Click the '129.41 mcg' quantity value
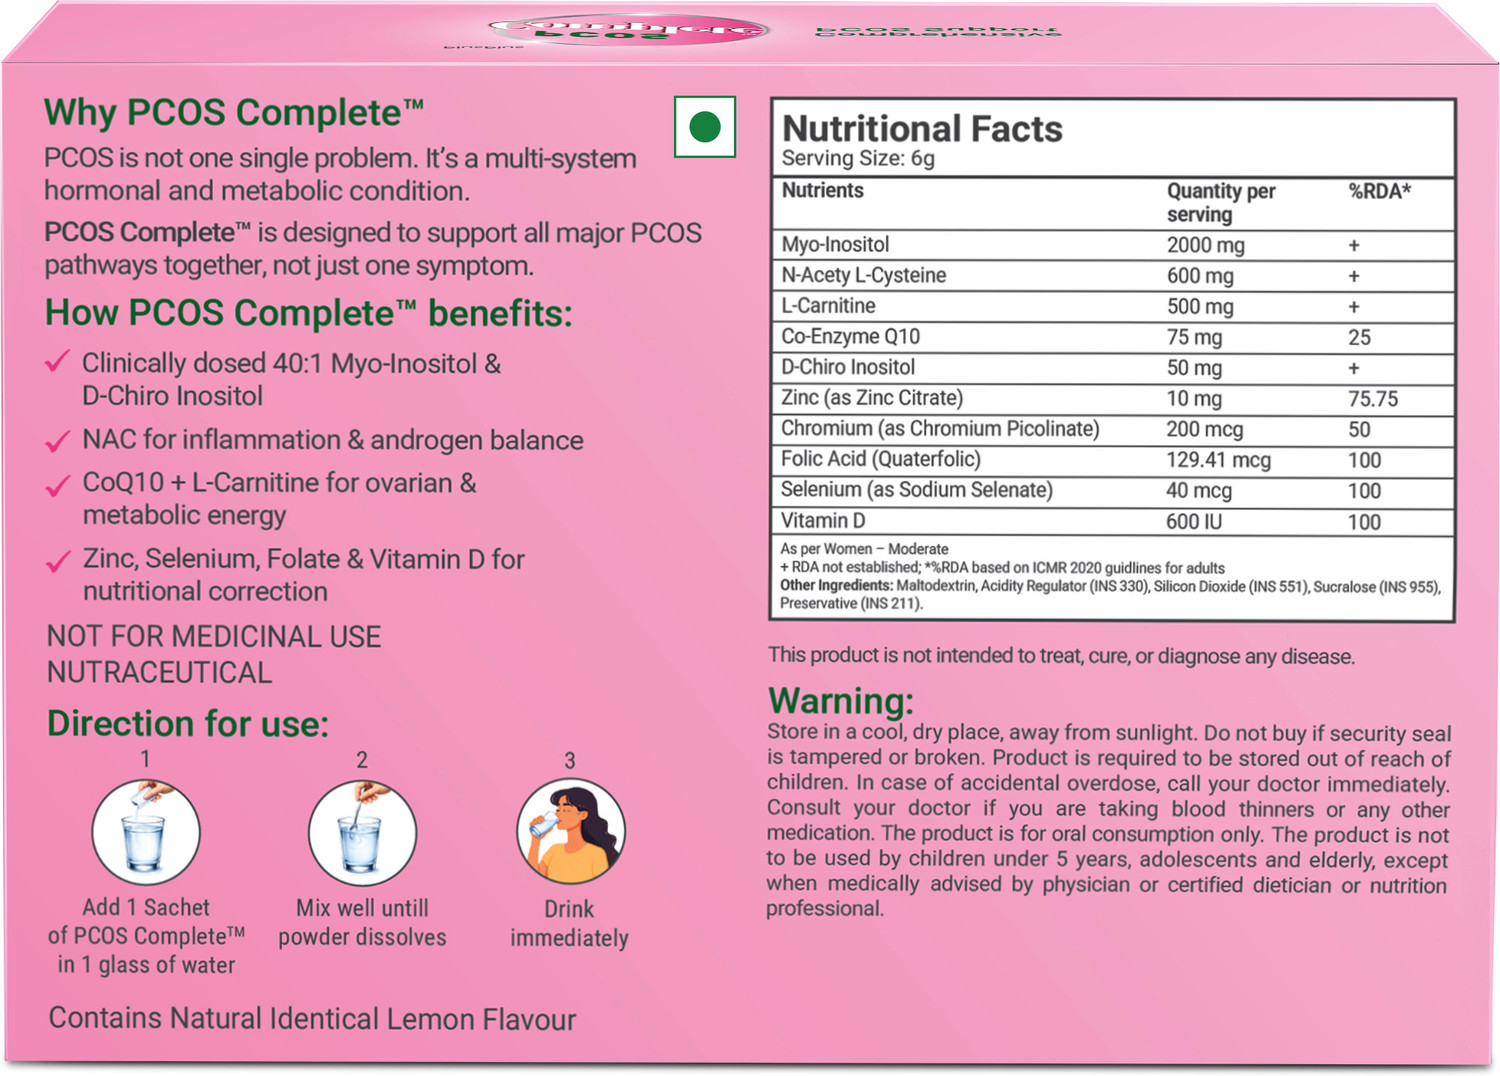 point(1218,460)
